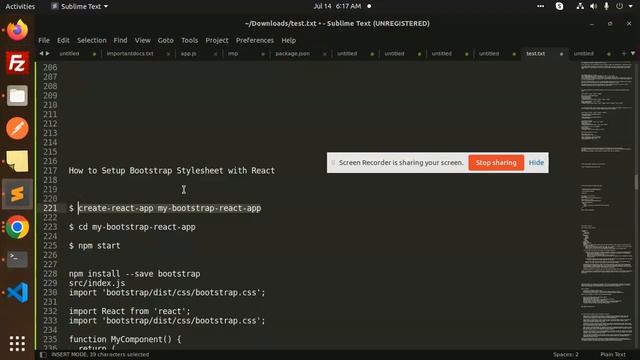The height and width of the screenshot is (360, 640).
Task: Click the test.txt tab unsaved dot
Action: click(562, 54)
